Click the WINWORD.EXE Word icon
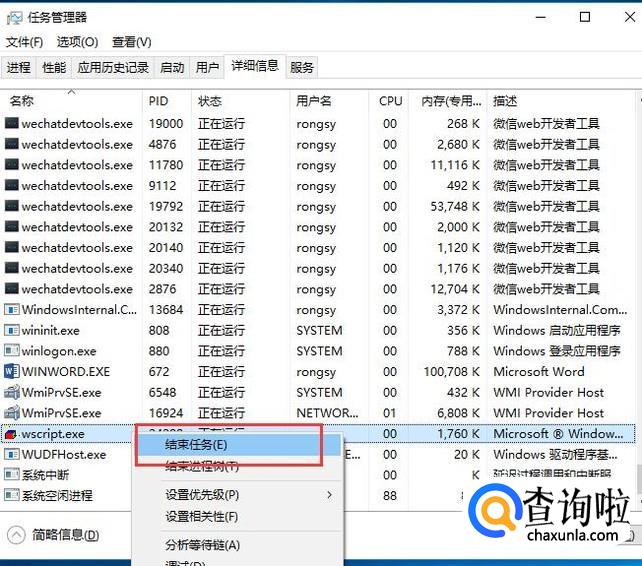The image size is (642, 566). (x=11, y=371)
